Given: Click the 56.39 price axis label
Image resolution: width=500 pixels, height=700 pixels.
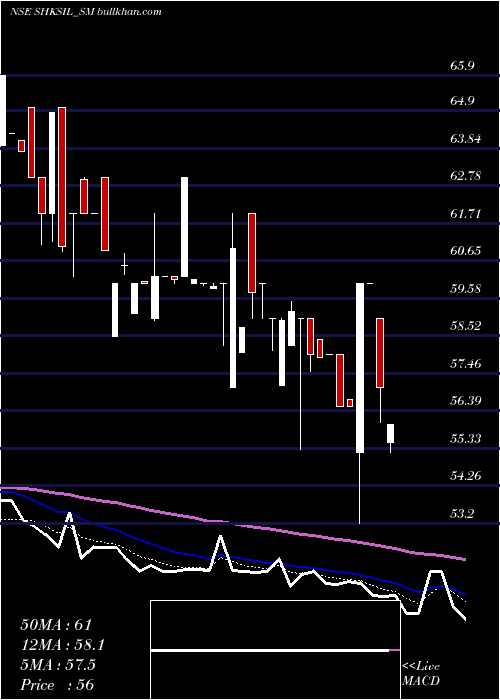Looking at the screenshot, I should click(x=466, y=400).
